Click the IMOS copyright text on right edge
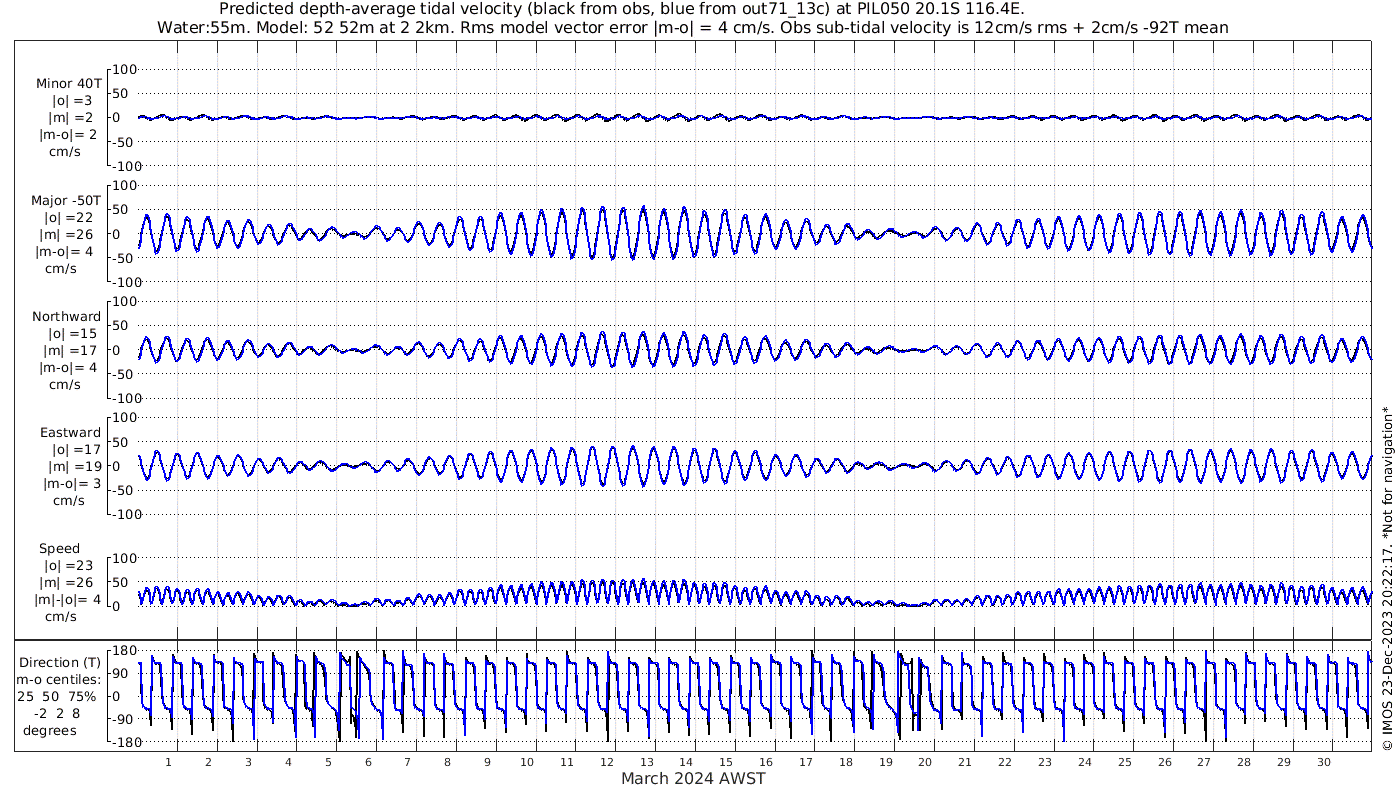This screenshot has width=1400, height=800. pyautogui.click(x=1386, y=579)
